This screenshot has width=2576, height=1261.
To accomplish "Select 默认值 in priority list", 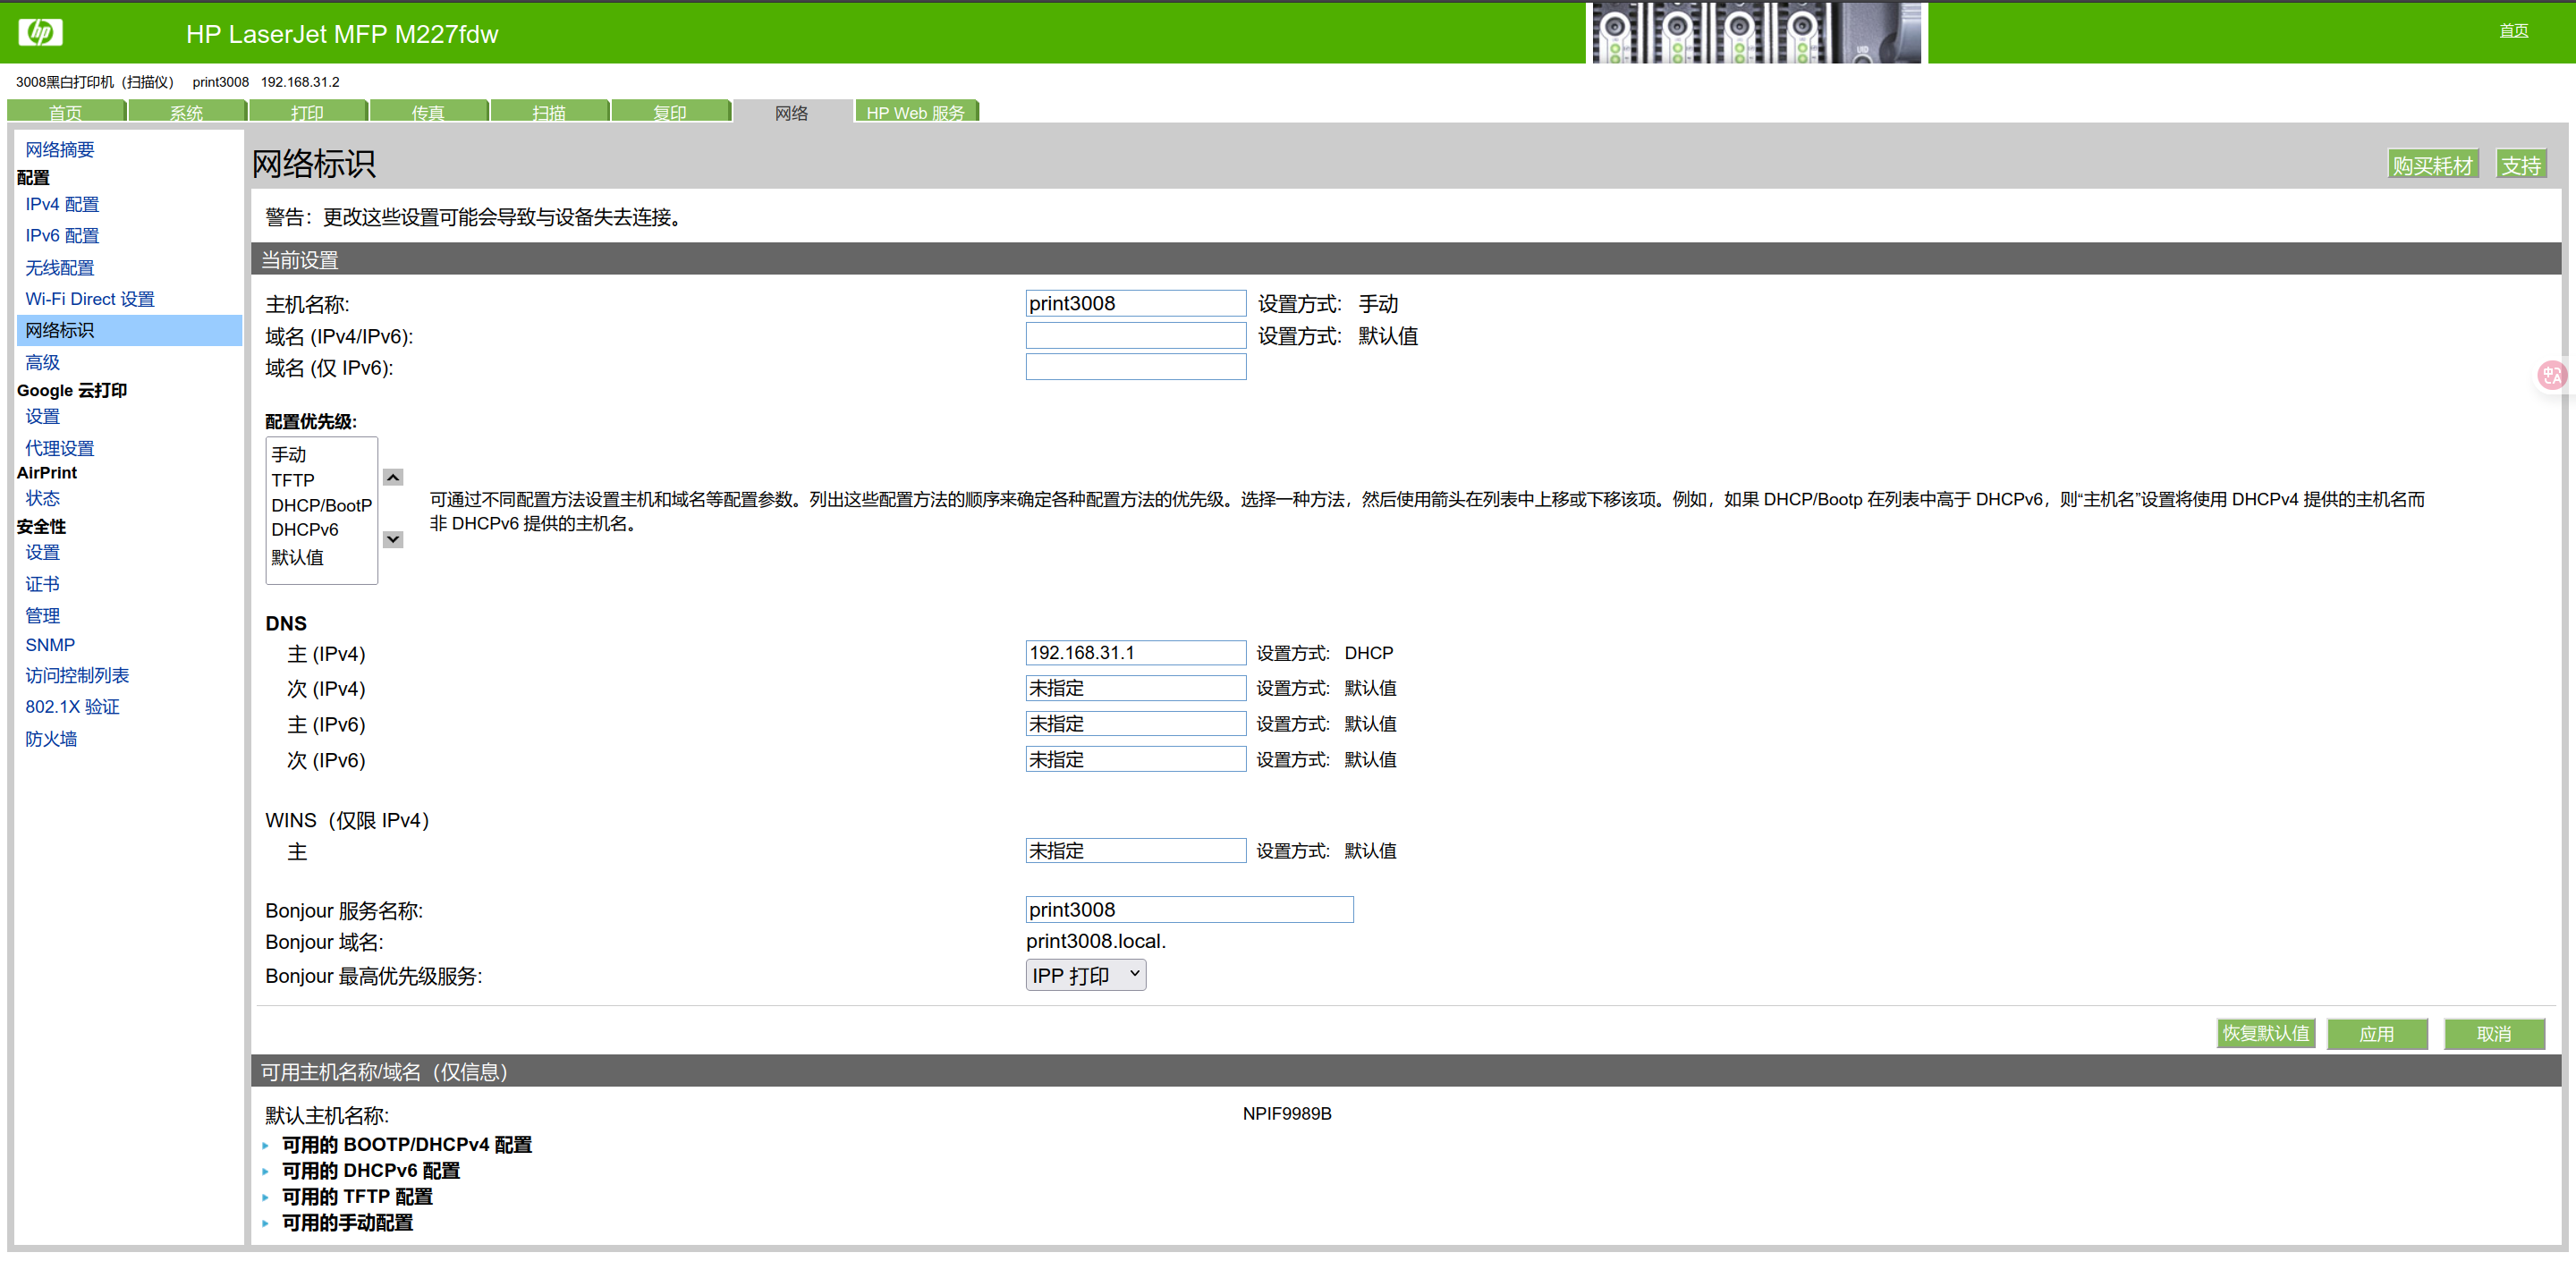I will point(321,557).
